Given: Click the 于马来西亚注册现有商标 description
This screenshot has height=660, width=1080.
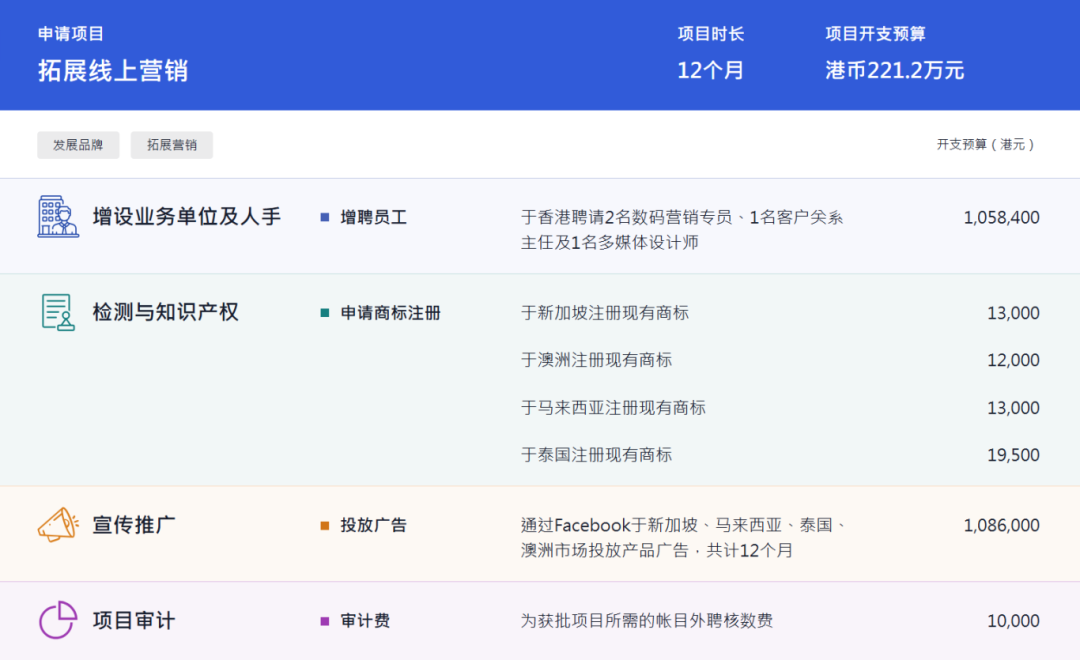Looking at the screenshot, I should click(x=613, y=408).
